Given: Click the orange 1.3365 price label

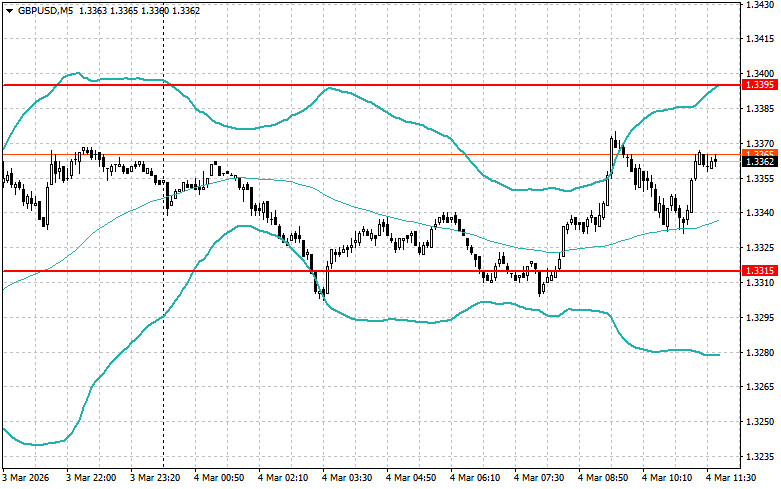Looking at the screenshot, I should (759, 152).
